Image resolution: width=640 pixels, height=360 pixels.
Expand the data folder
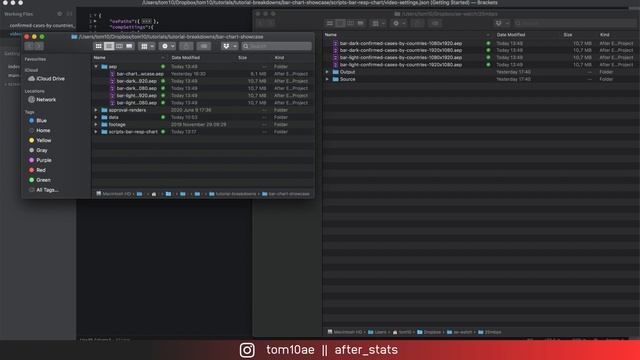coord(96,117)
